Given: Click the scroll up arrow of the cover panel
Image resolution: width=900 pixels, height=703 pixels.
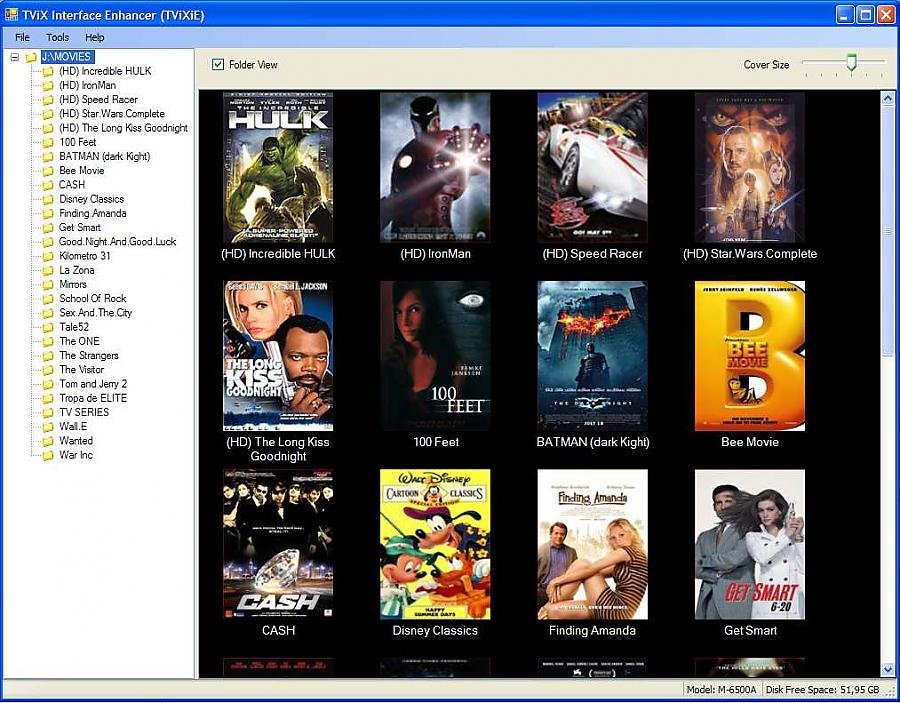Looking at the screenshot, I should [888, 98].
